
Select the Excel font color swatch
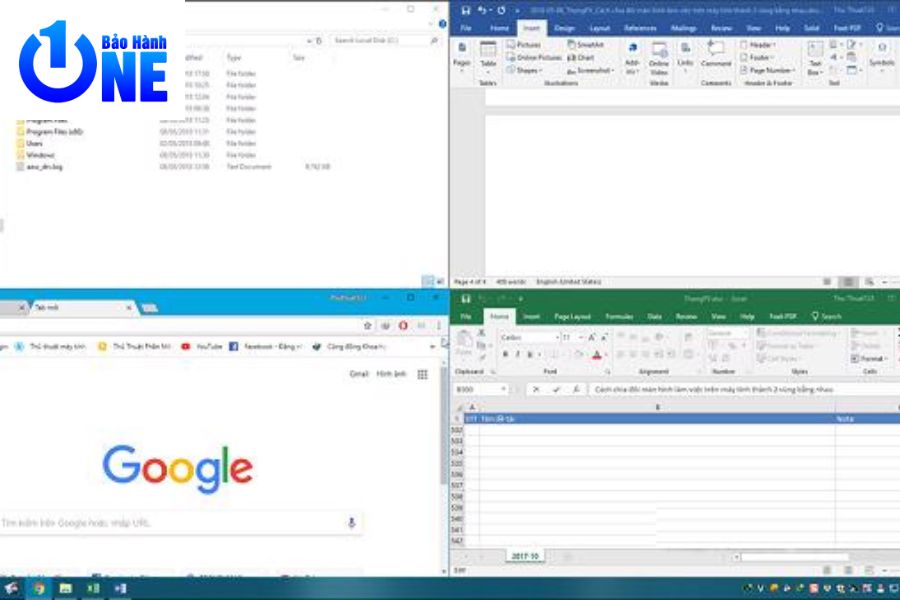coord(596,355)
